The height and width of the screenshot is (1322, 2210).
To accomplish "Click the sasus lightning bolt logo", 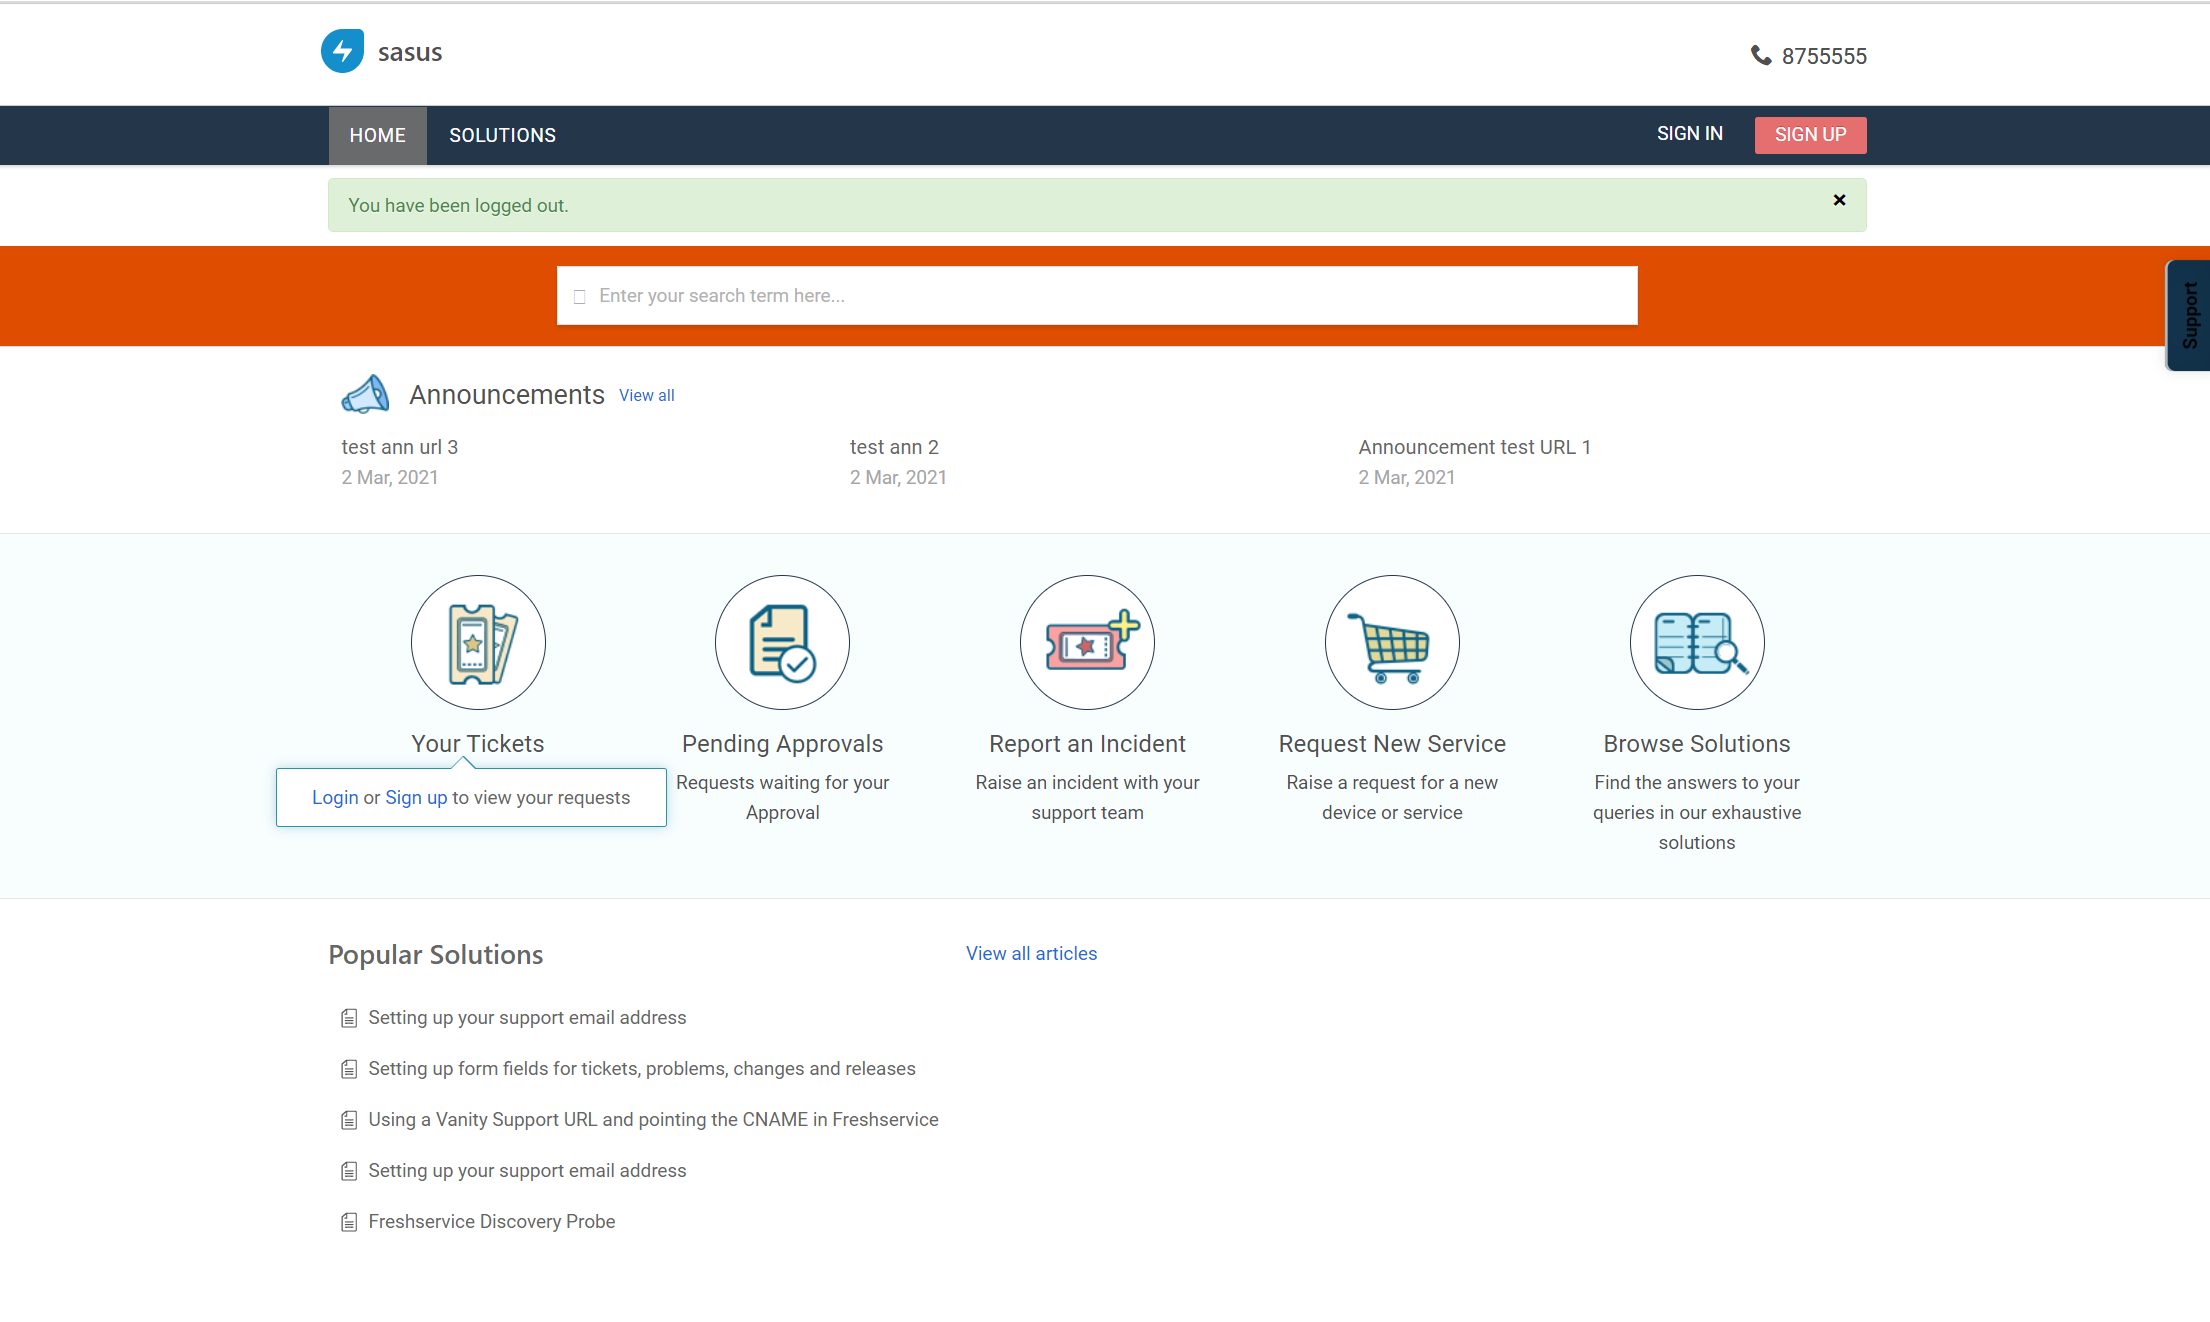I will point(342,51).
